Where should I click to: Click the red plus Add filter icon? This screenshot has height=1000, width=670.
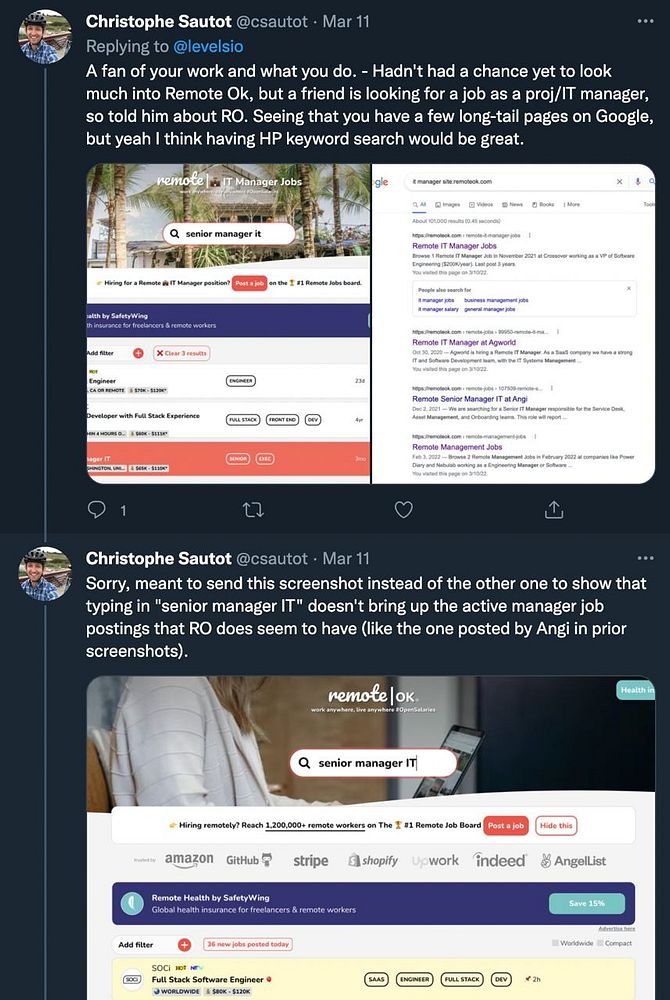point(184,945)
